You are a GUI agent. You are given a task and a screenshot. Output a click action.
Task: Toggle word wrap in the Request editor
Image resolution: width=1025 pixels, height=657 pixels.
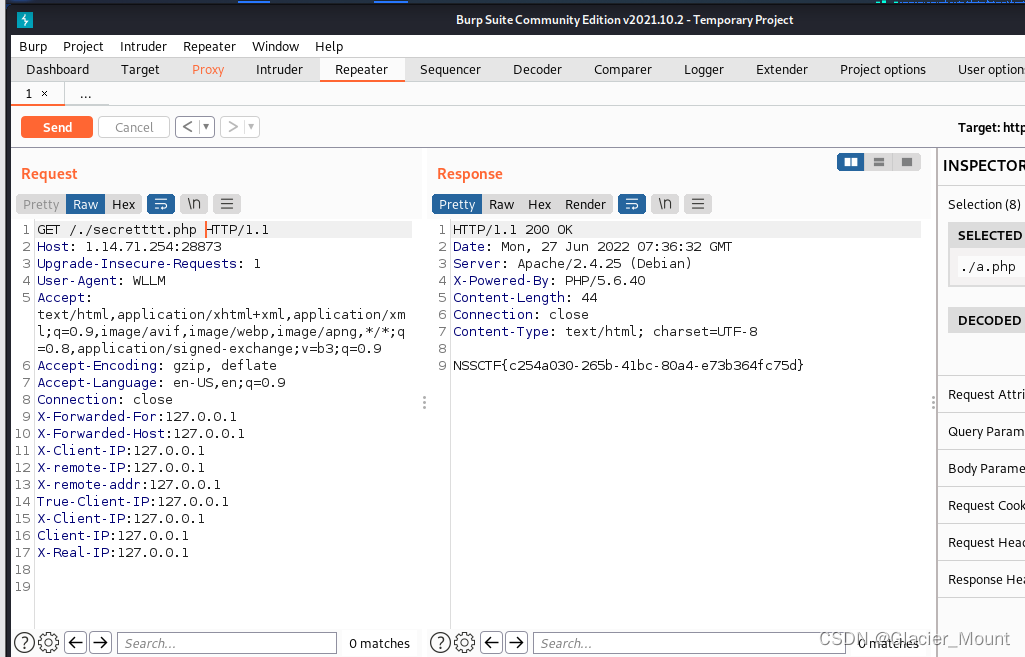coord(161,203)
